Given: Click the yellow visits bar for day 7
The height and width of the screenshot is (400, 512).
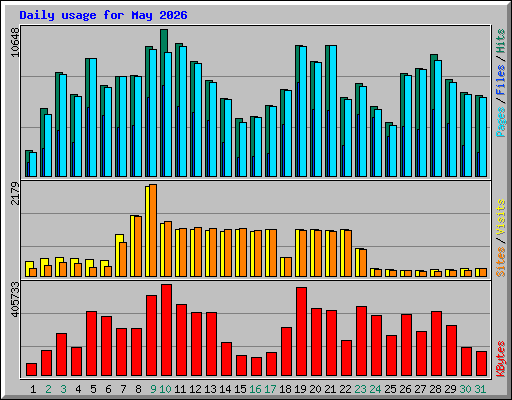Looking at the screenshot, I should (x=118, y=255).
